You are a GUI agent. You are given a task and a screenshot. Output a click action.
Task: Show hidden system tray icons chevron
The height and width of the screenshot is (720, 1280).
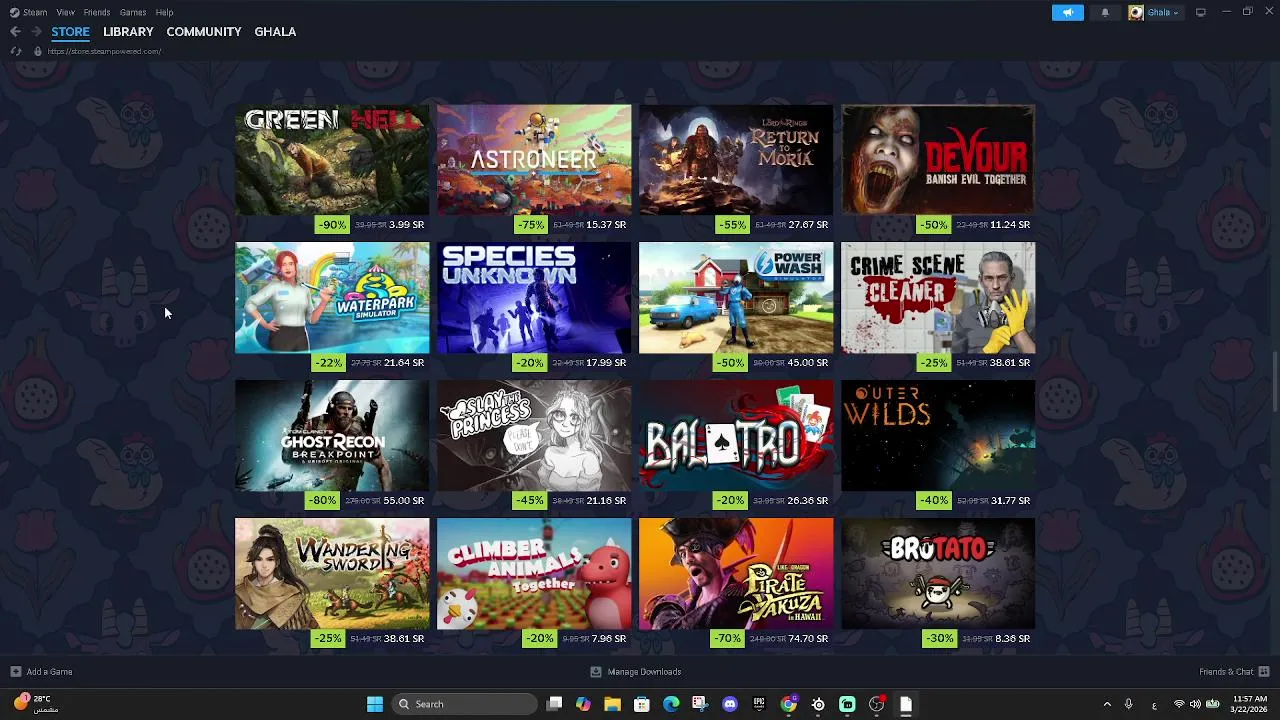1107,704
